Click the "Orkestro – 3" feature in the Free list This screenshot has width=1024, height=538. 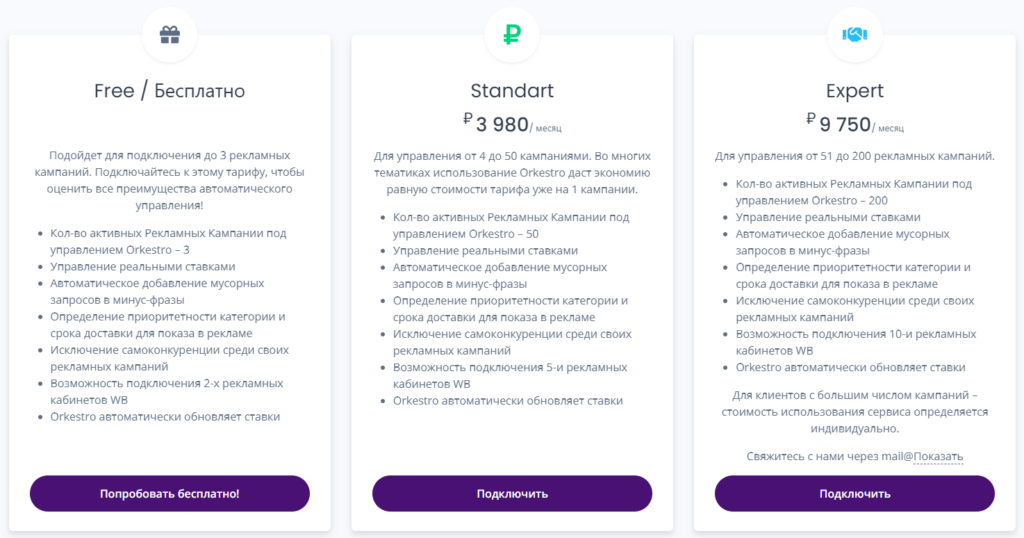pyautogui.click(x=168, y=241)
